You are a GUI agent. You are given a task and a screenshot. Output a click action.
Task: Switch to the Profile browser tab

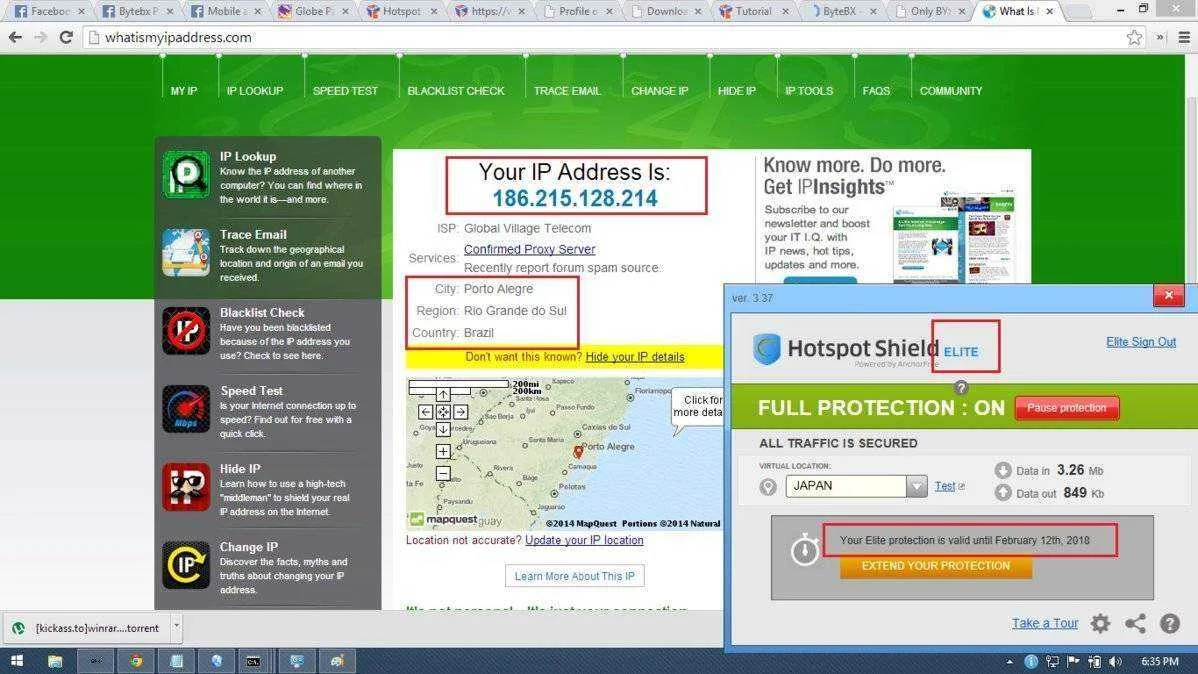(578, 11)
